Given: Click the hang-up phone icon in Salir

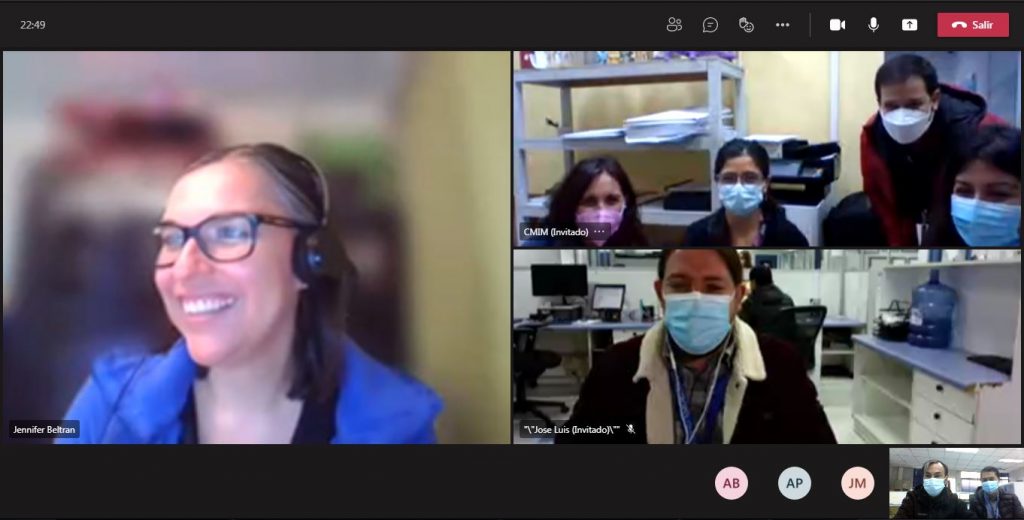Looking at the screenshot, I should coord(958,25).
